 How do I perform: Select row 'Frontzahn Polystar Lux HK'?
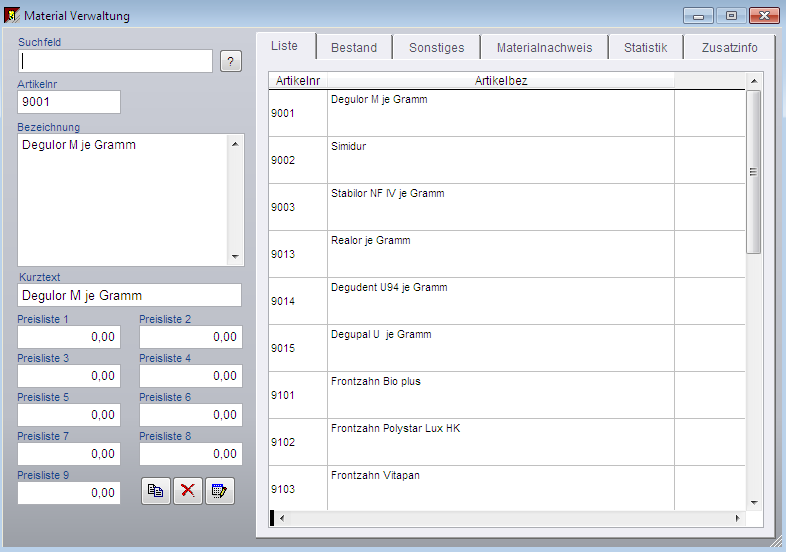pos(507,442)
